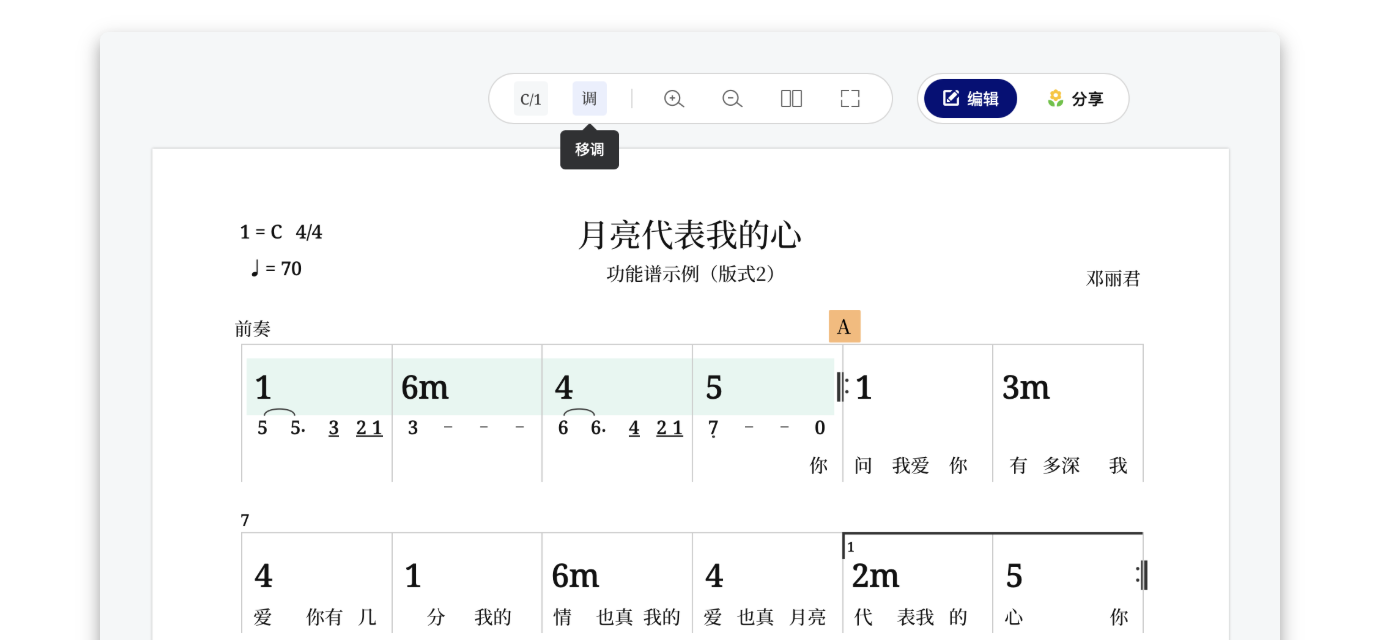
Task: Click the lyric 有 多深 我
Action: [x=1069, y=466]
